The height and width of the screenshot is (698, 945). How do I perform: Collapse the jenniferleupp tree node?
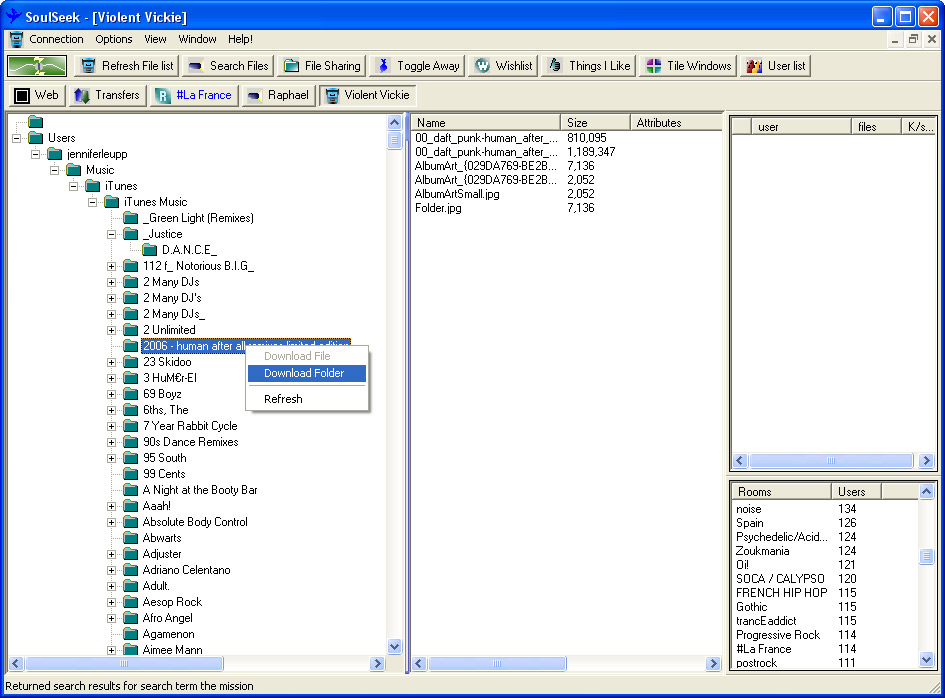(x=36, y=154)
